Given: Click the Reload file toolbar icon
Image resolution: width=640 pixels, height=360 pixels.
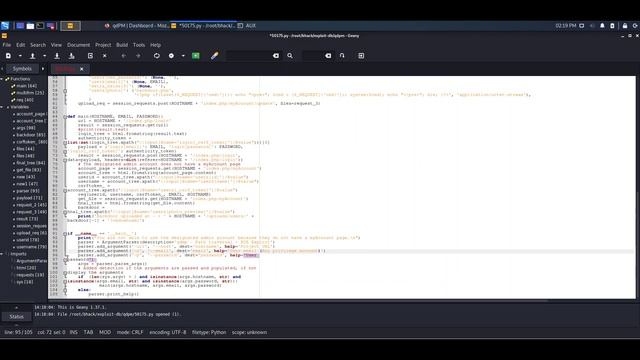Looking at the screenshot, I should 90,56.
